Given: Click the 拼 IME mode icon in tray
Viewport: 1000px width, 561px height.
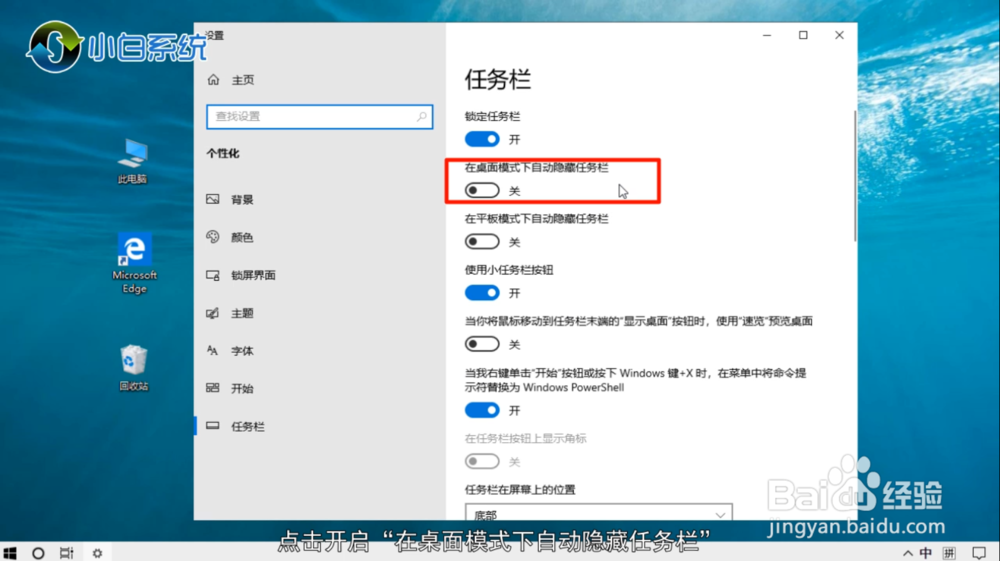Looking at the screenshot, I should point(950,553).
